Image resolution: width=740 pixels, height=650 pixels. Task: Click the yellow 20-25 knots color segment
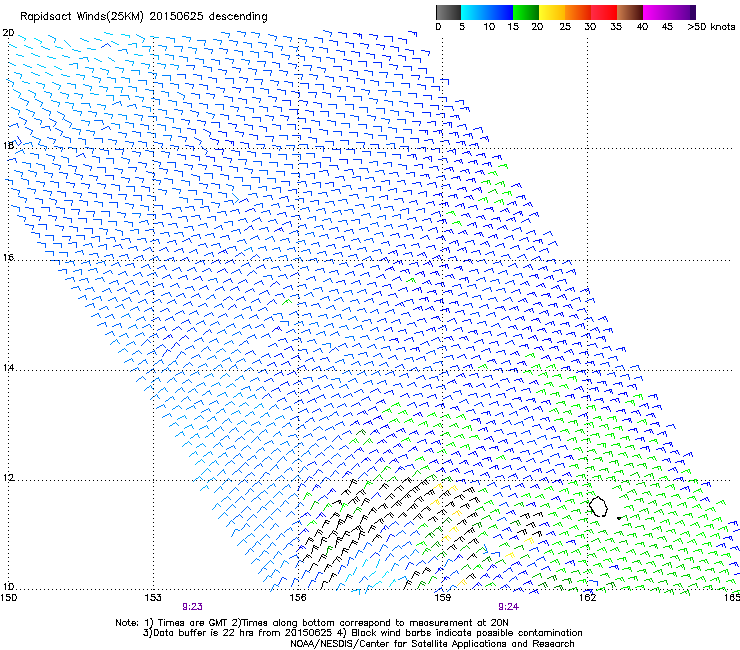[x=552, y=12]
